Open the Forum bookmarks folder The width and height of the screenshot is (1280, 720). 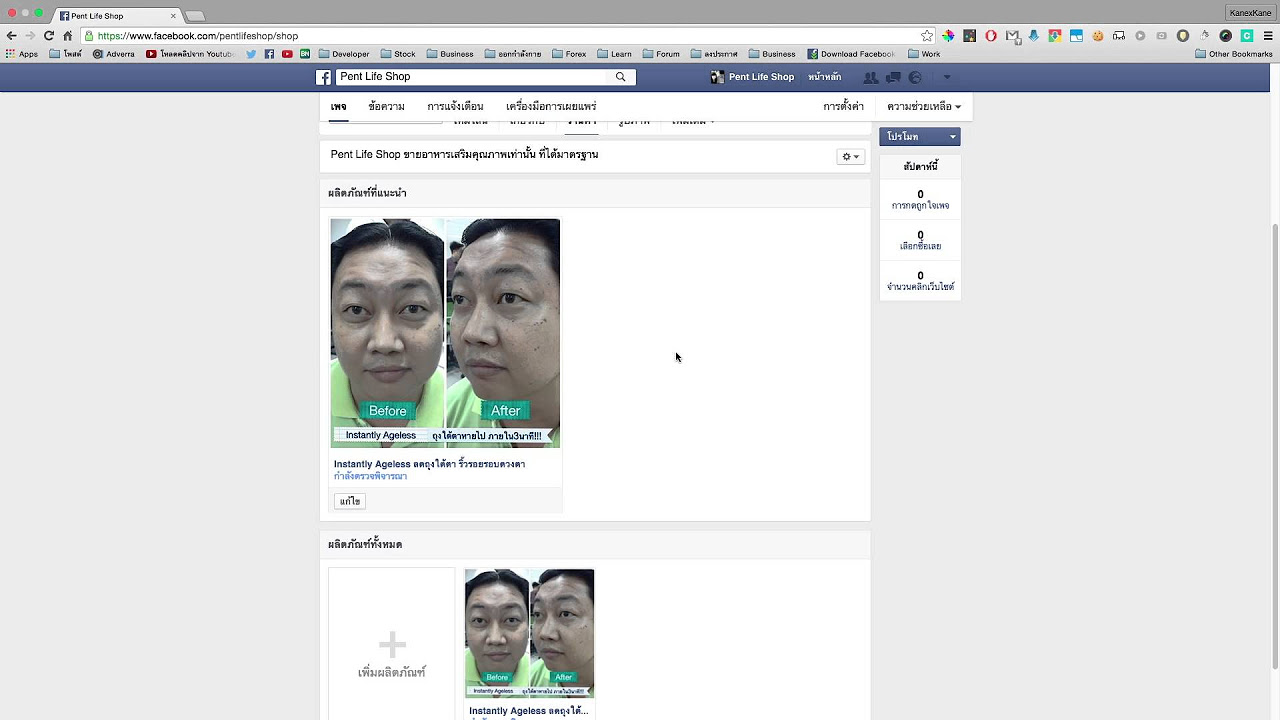click(x=660, y=54)
